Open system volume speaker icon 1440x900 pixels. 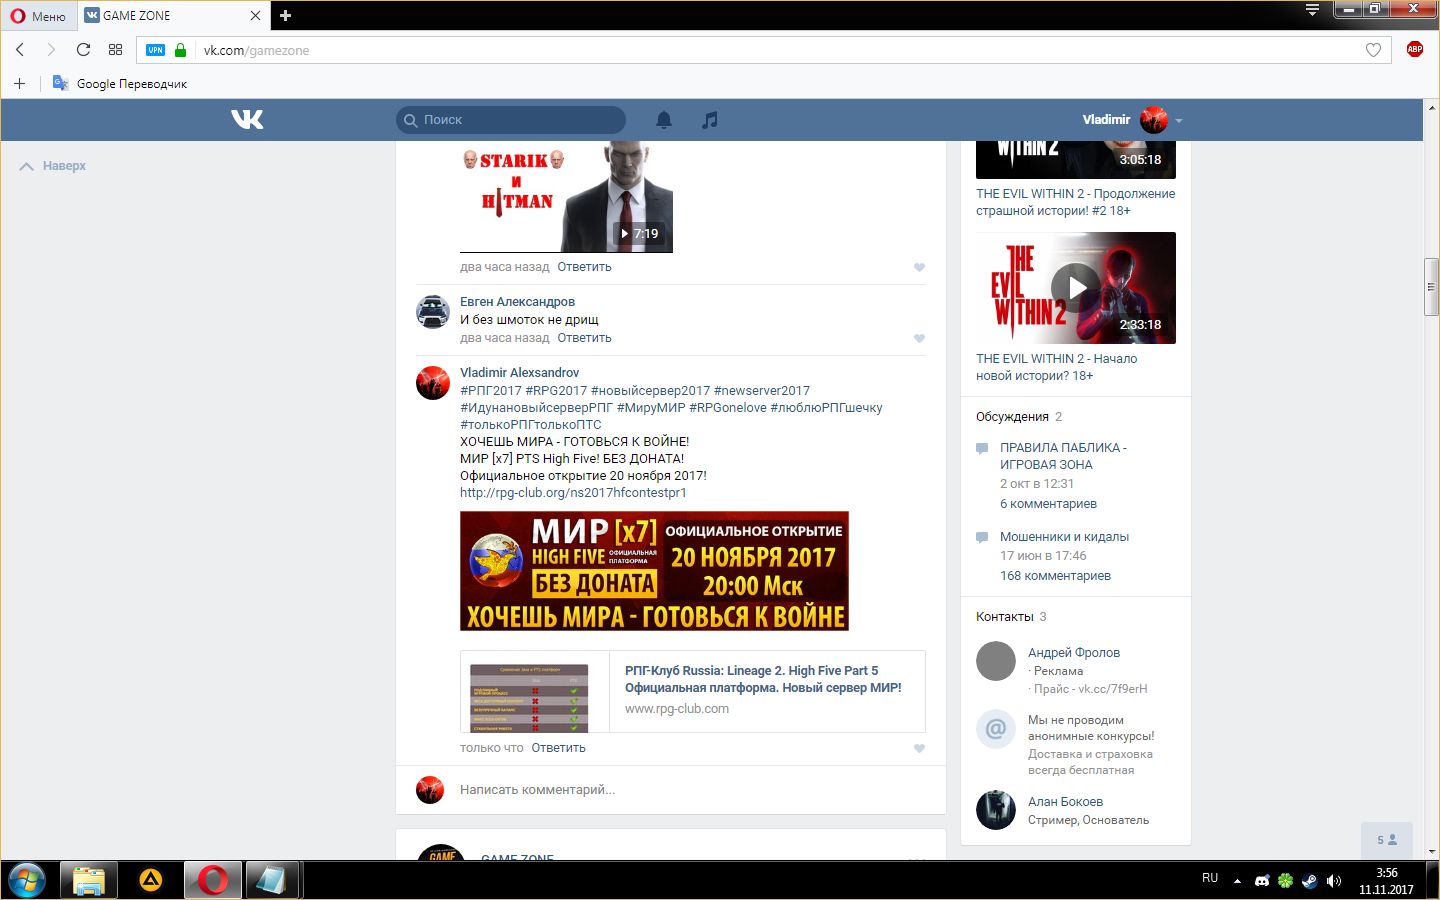click(x=1333, y=881)
